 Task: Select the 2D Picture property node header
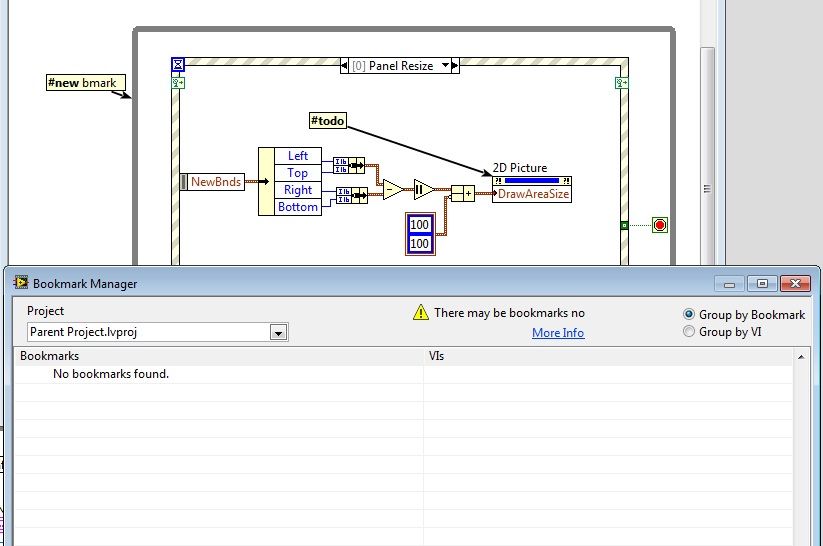[x=532, y=181]
